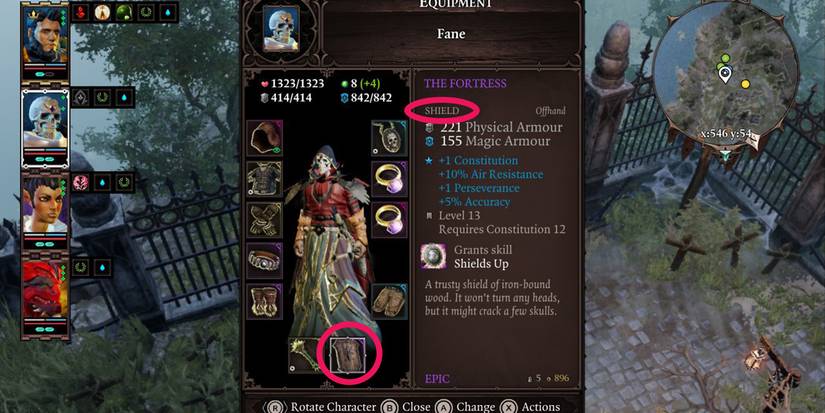Image resolution: width=825 pixels, height=413 pixels.
Task: Select the belt equipment slot
Action: pyautogui.click(x=265, y=260)
